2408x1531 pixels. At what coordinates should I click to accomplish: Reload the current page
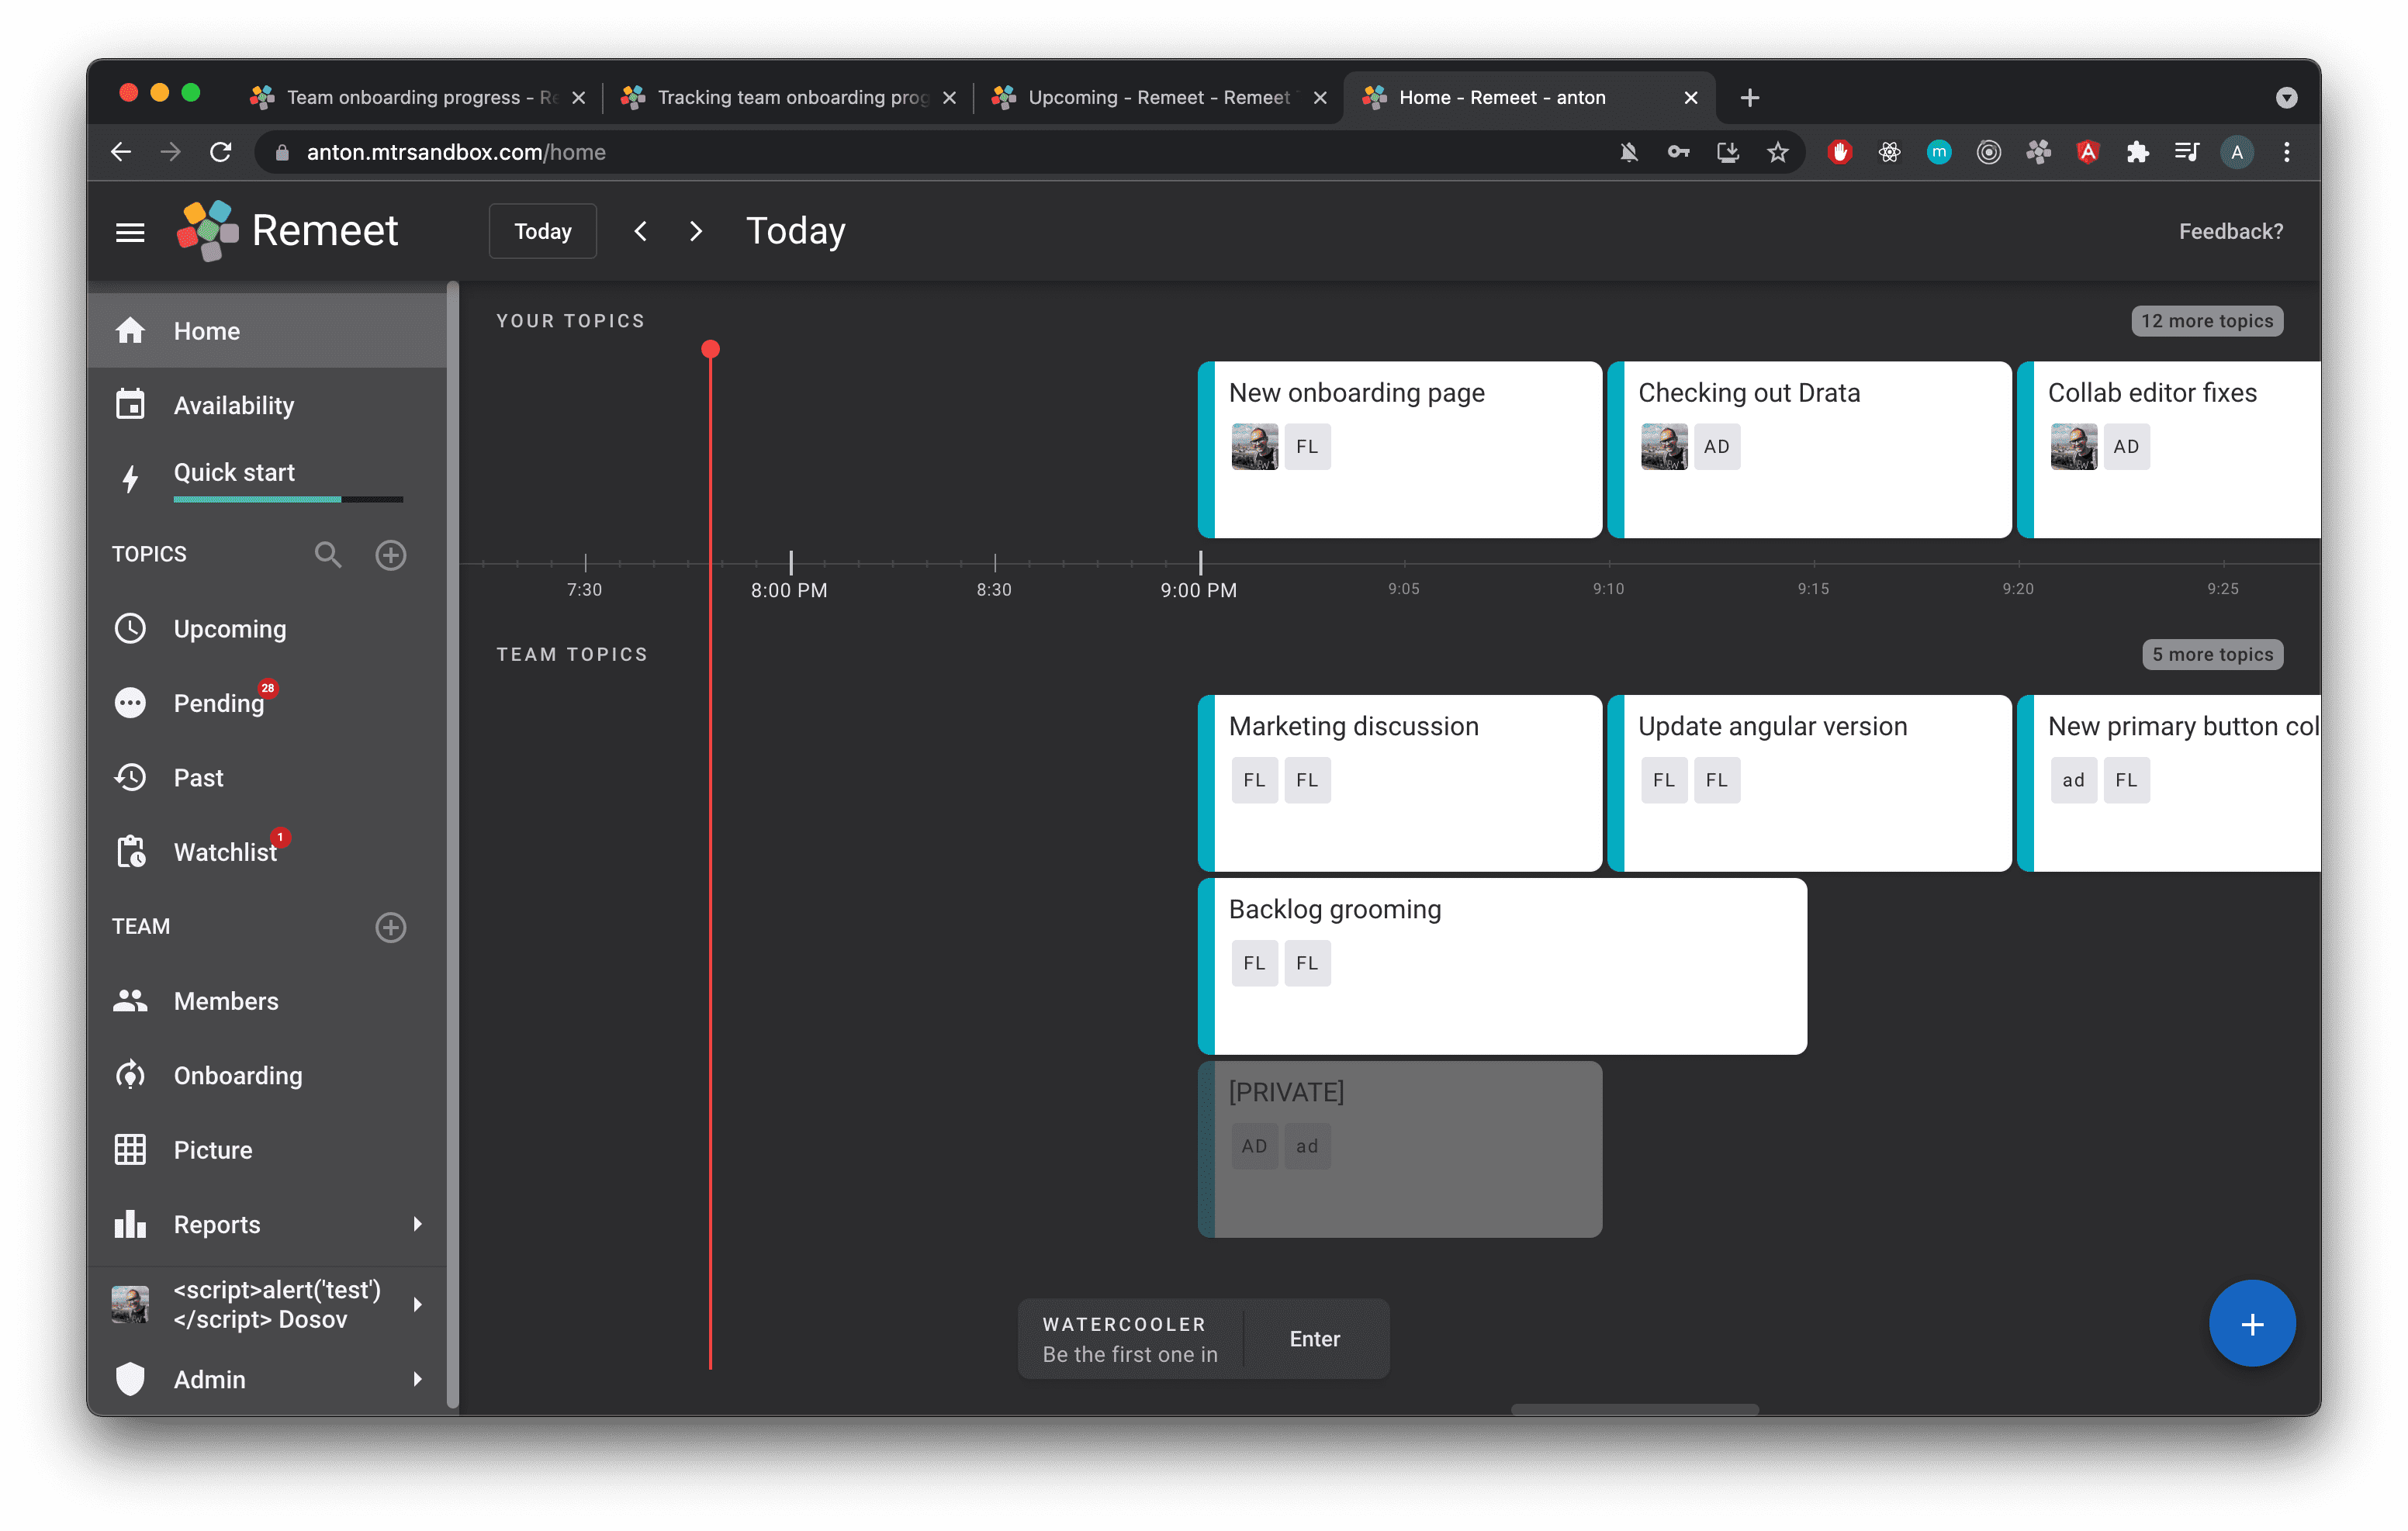pyautogui.click(x=221, y=152)
